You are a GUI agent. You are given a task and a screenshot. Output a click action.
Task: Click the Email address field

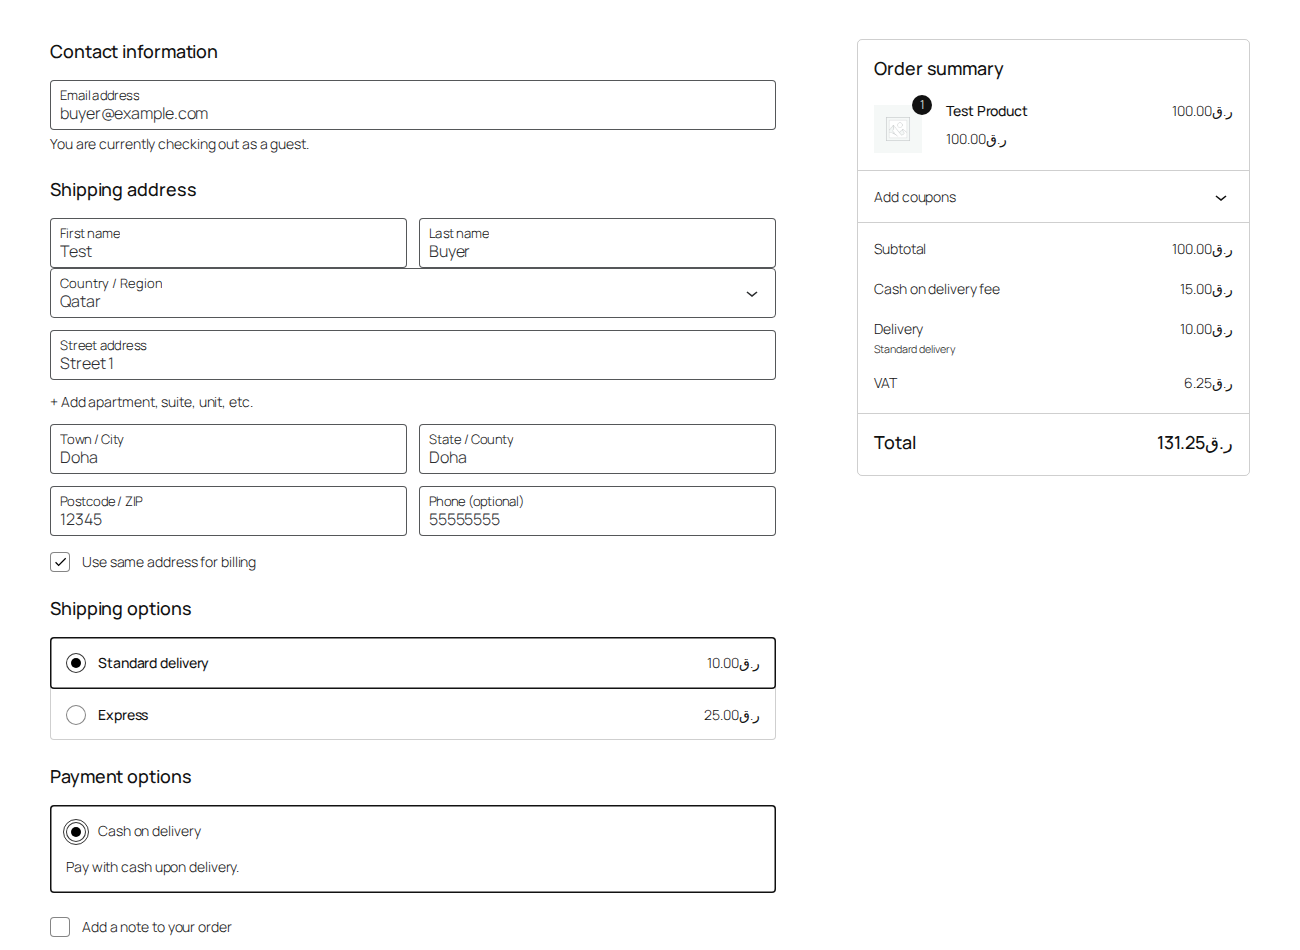413,105
